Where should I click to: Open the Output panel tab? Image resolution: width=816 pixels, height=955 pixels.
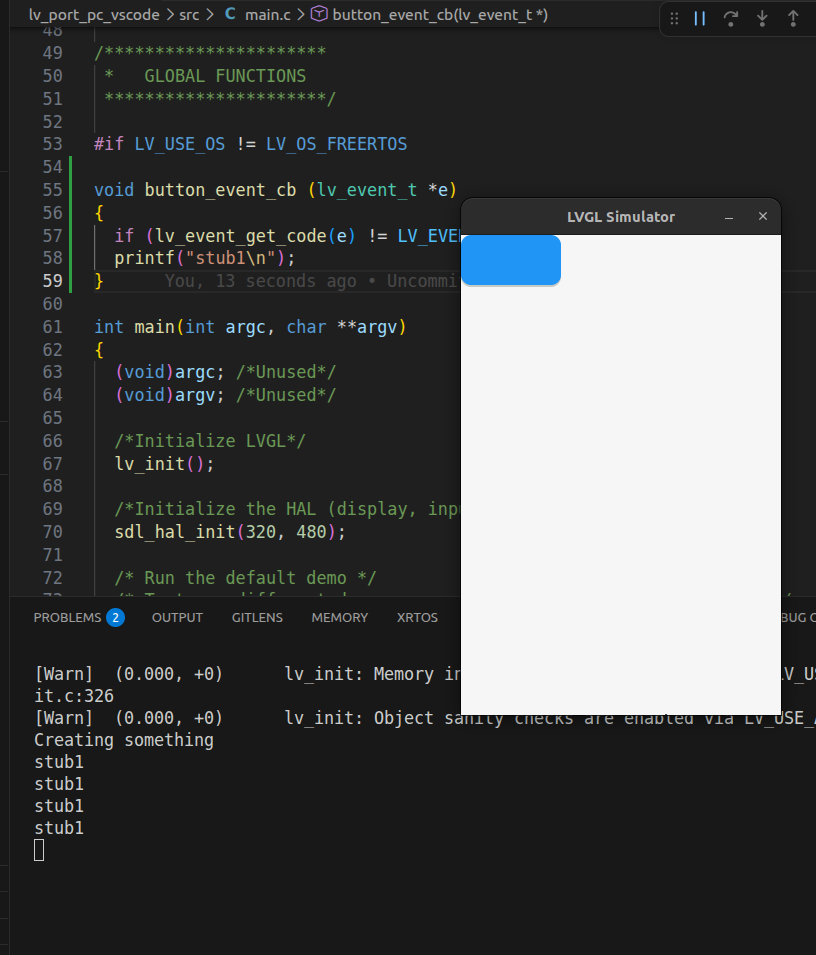click(x=177, y=617)
